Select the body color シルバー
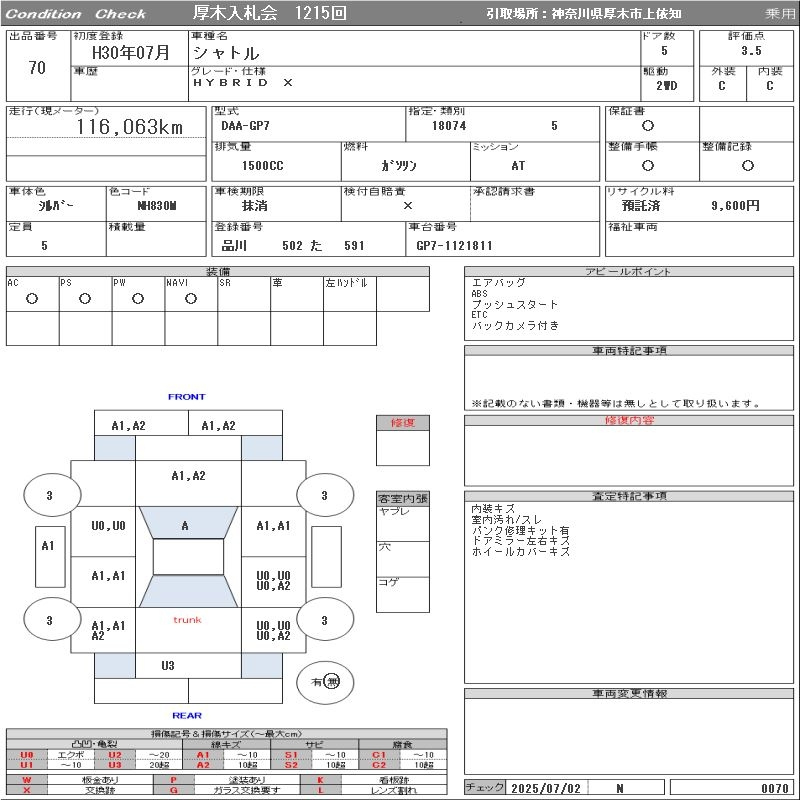This screenshot has height=800, width=800. [x=56, y=206]
